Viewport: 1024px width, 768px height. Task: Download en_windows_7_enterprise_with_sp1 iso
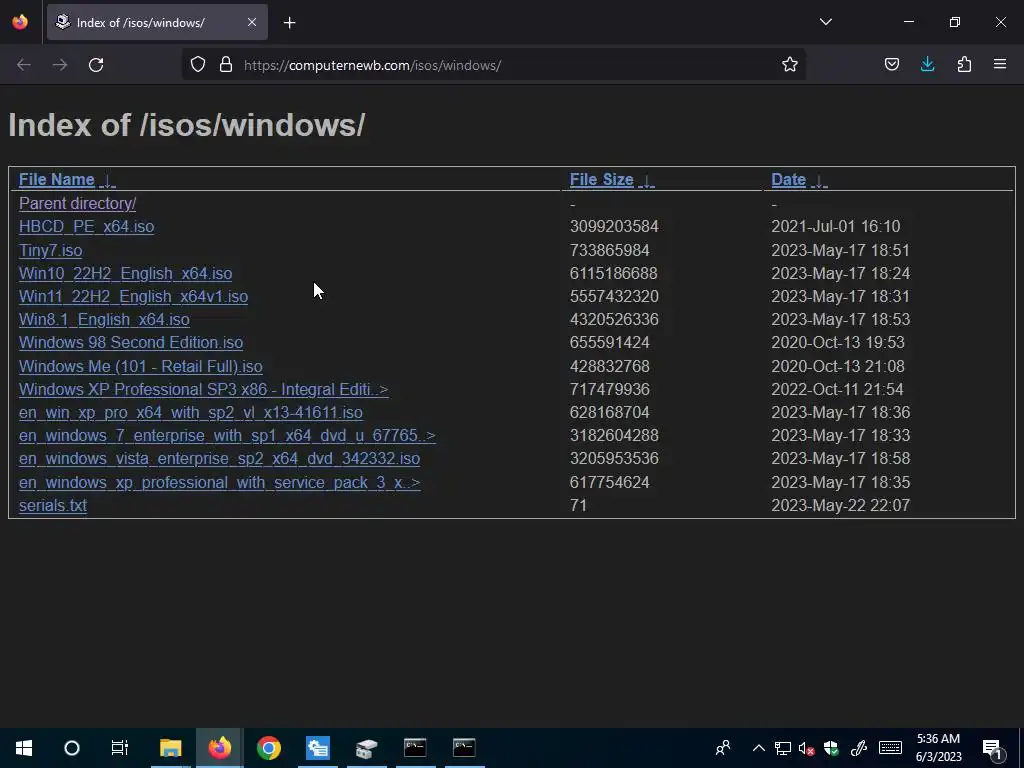227,436
